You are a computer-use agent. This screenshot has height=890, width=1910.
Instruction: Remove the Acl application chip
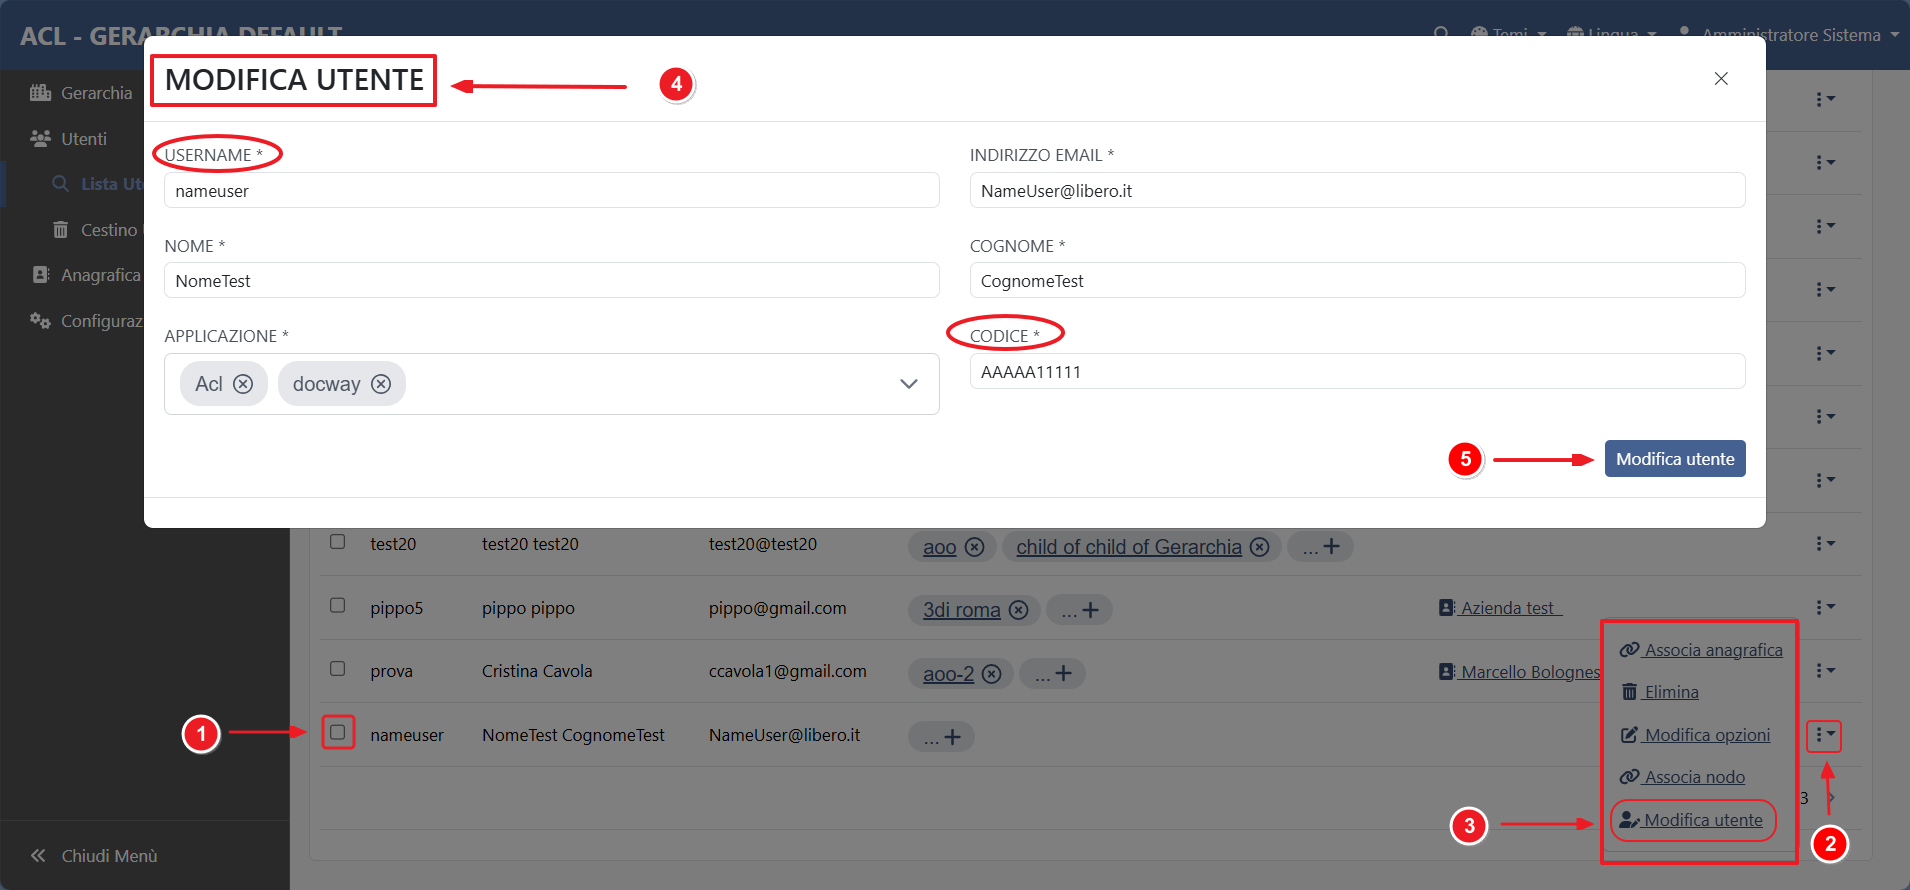[x=243, y=384]
